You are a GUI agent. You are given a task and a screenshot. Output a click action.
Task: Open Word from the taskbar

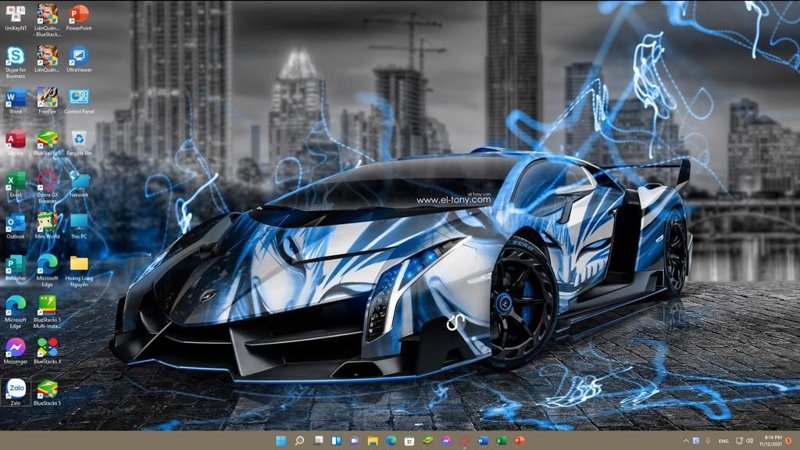coord(483,441)
